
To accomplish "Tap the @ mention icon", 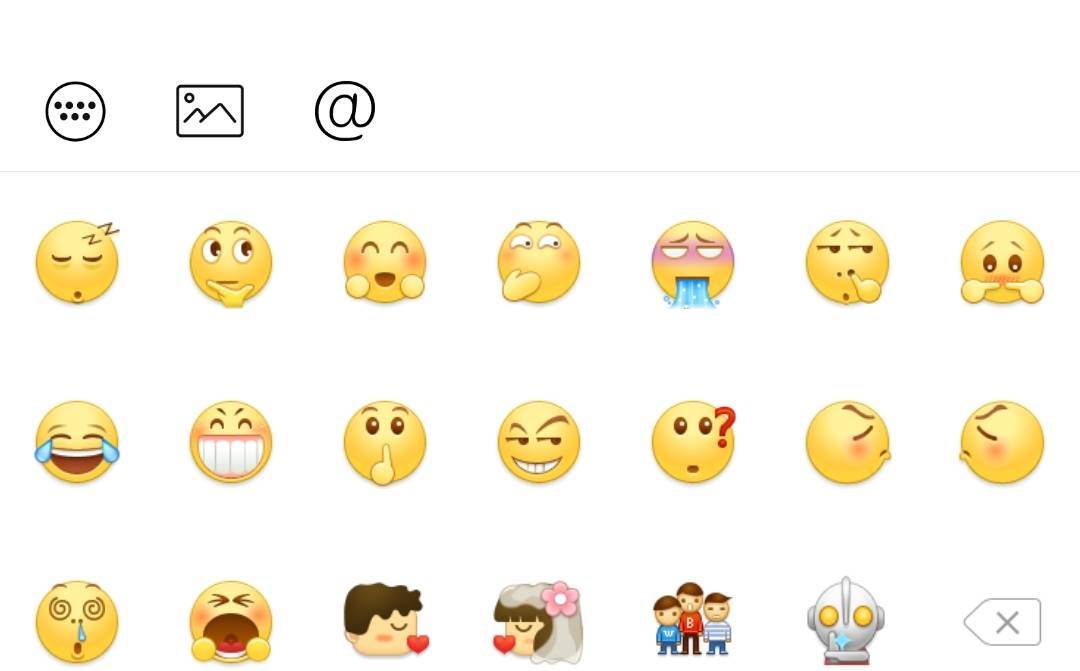I will pos(345,111).
